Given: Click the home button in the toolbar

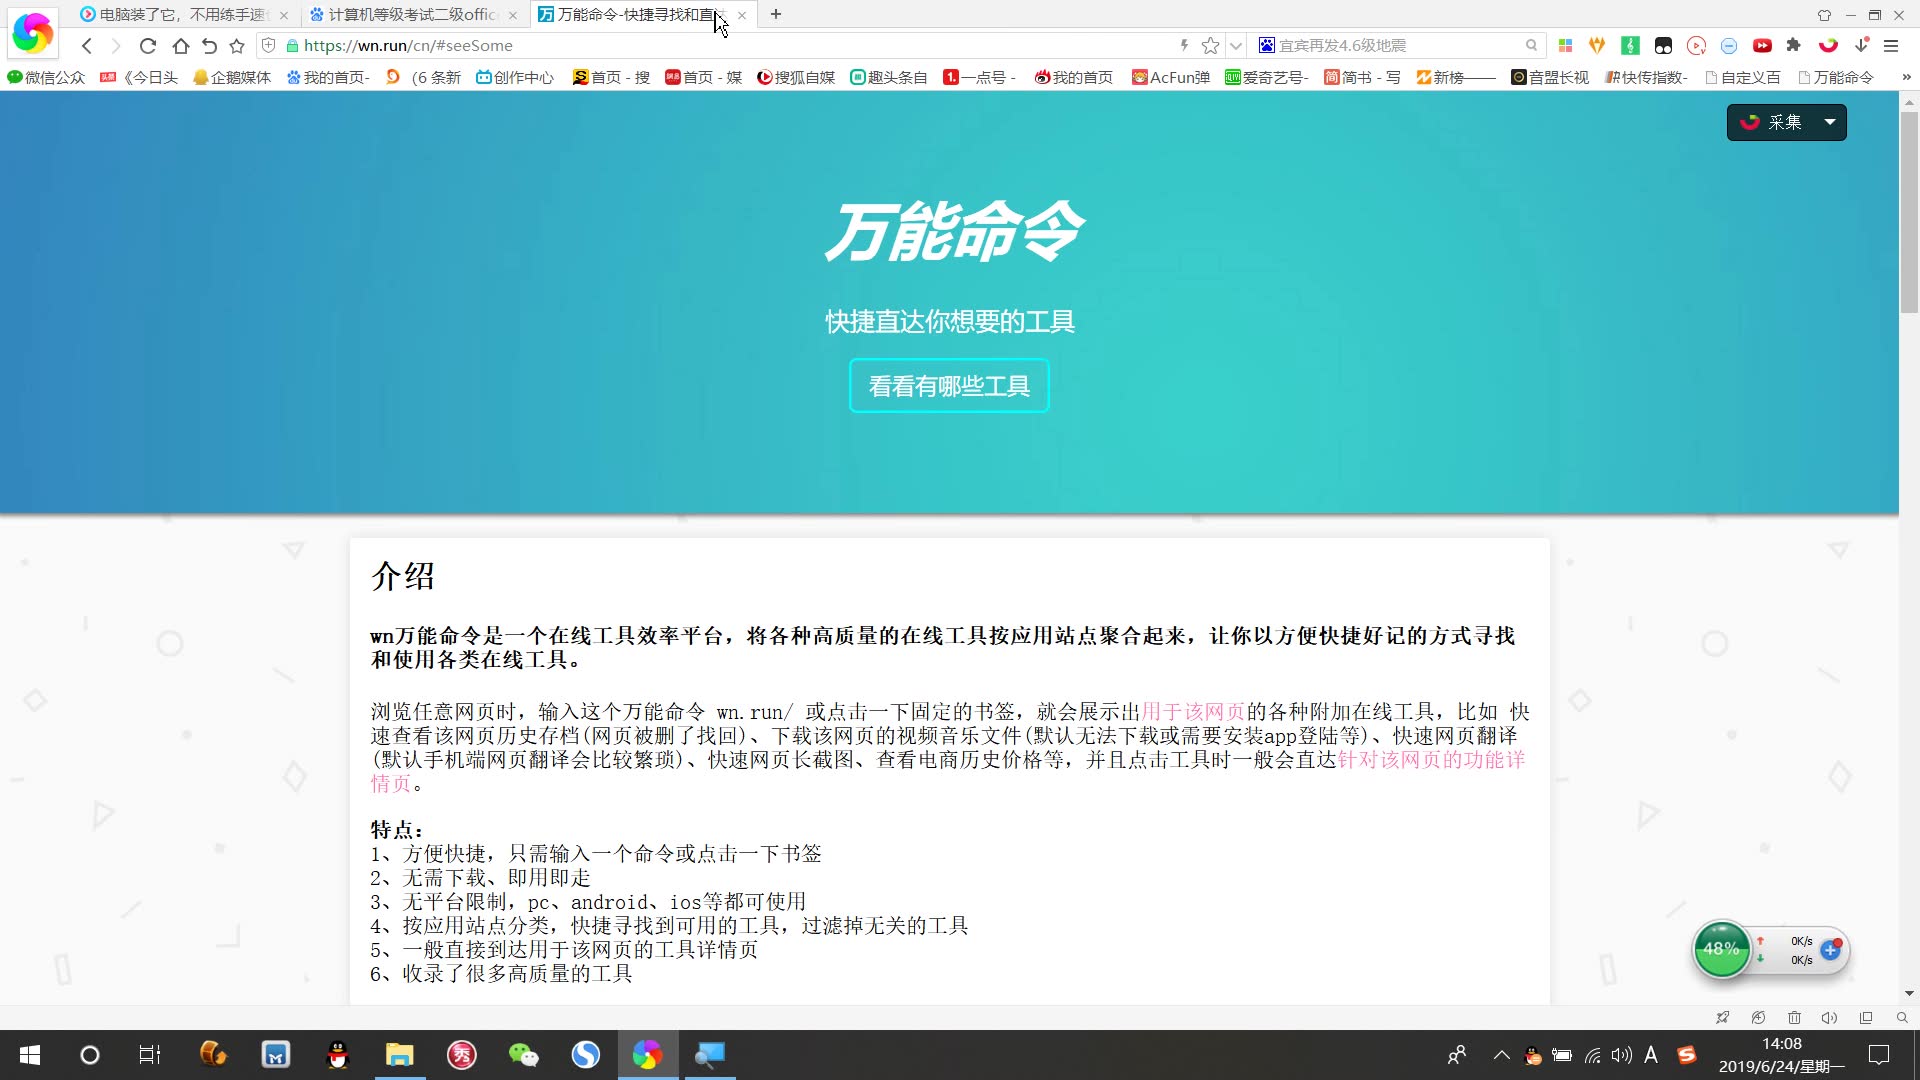Looking at the screenshot, I should click(x=181, y=45).
